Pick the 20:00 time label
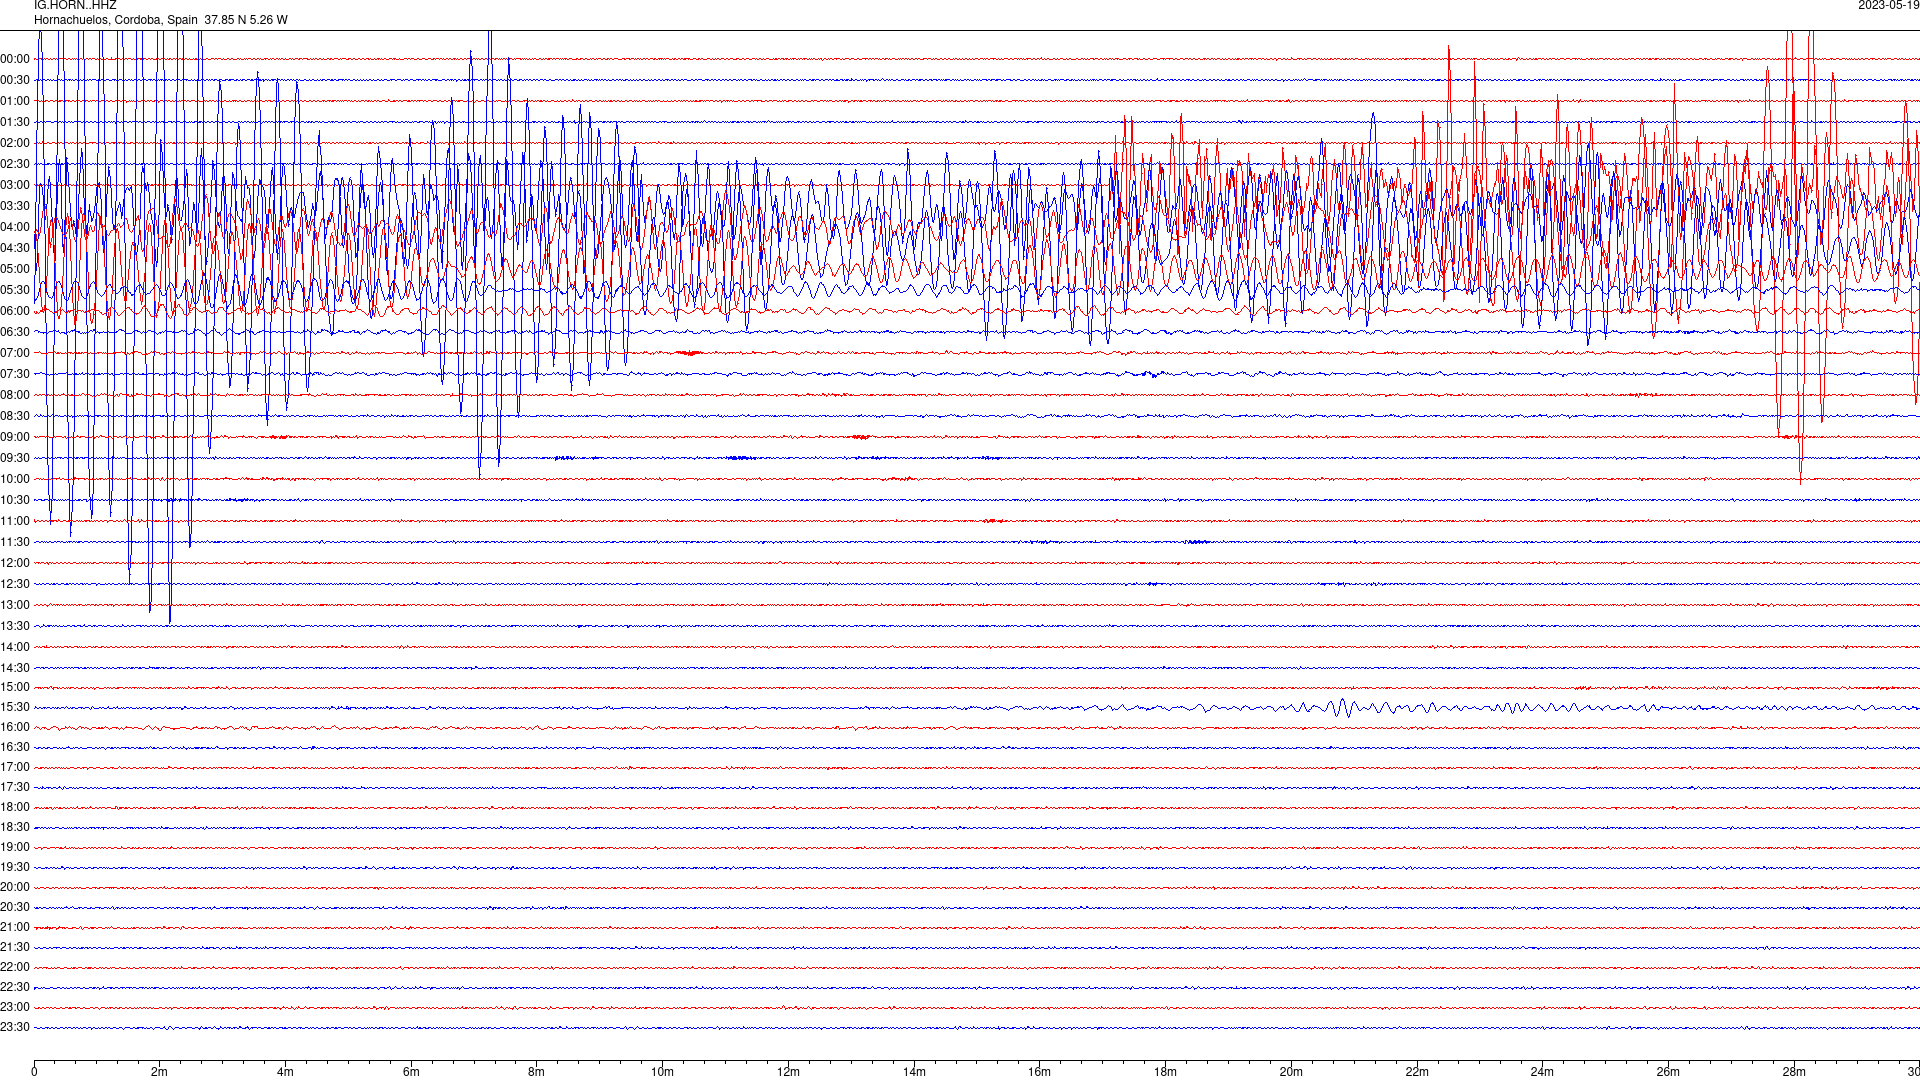Image resolution: width=1920 pixels, height=1080 pixels. pyautogui.click(x=15, y=887)
